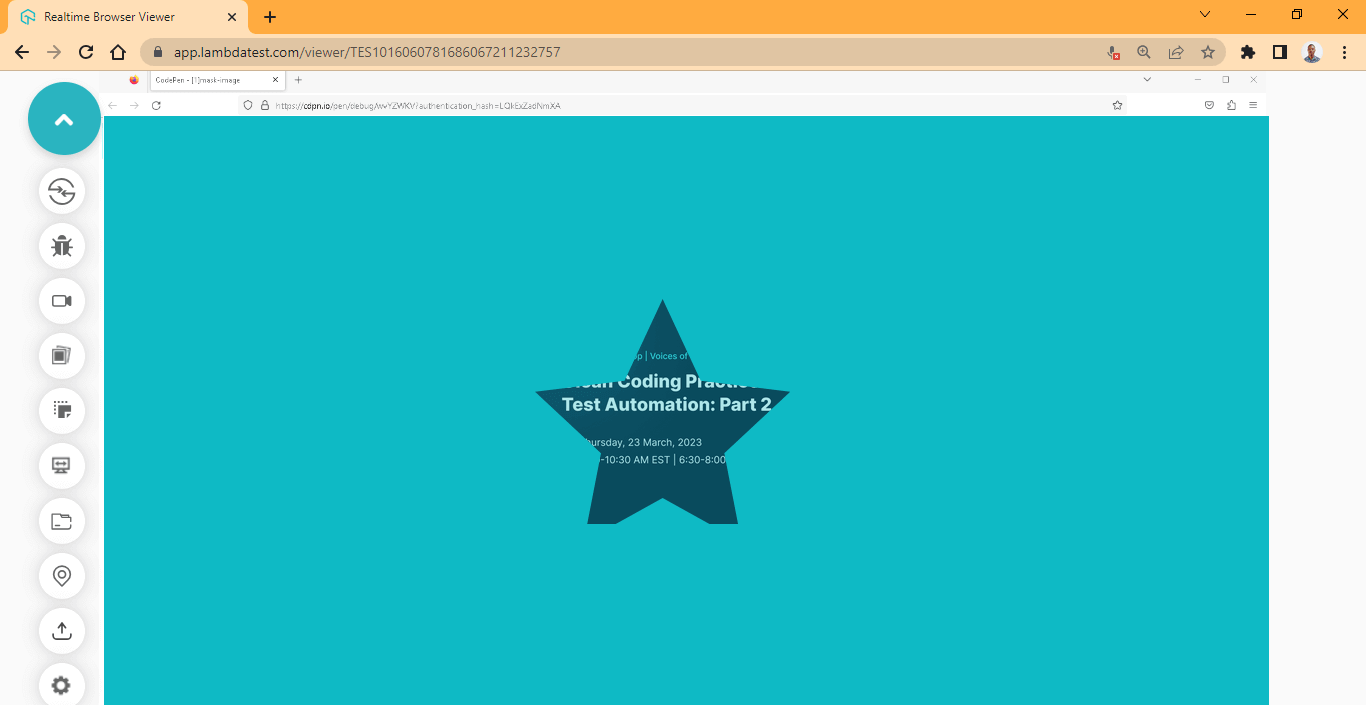Open the files folder icon in sidebar
The width and height of the screenshot is (1366, 705).
click(62, 521)
